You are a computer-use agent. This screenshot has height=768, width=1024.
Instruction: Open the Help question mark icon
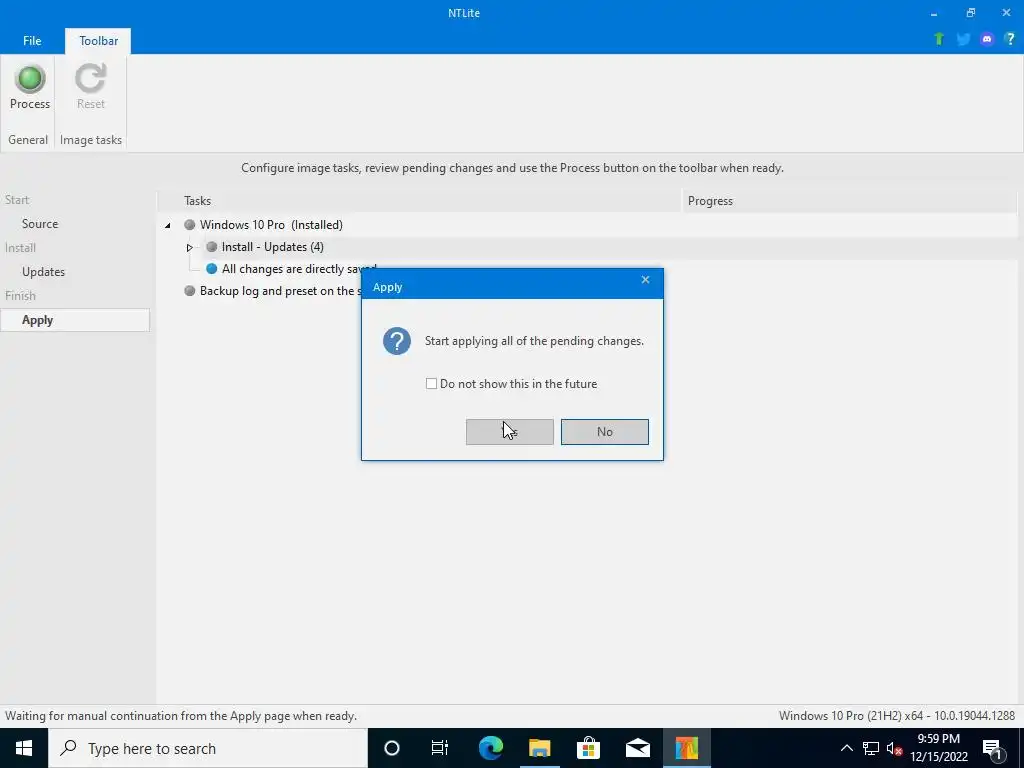point(1010,39)
